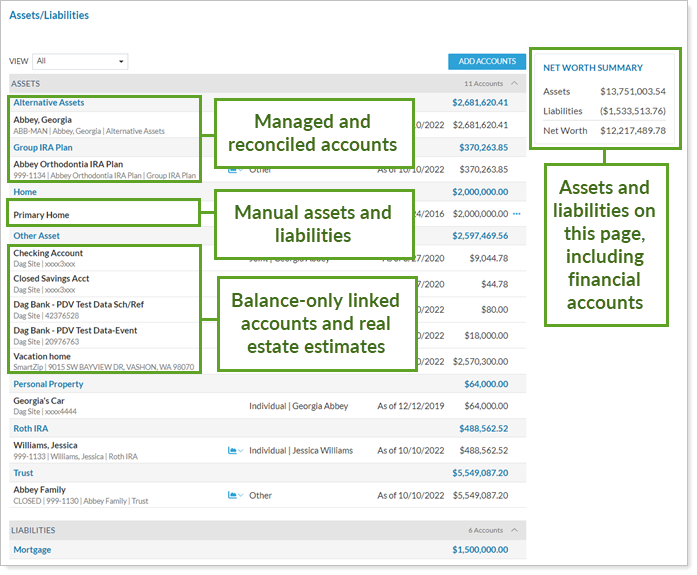This screenshot has height=575, width=697.
Task: Open the Mortgage liability category
Action: click(x=32, y=549)
